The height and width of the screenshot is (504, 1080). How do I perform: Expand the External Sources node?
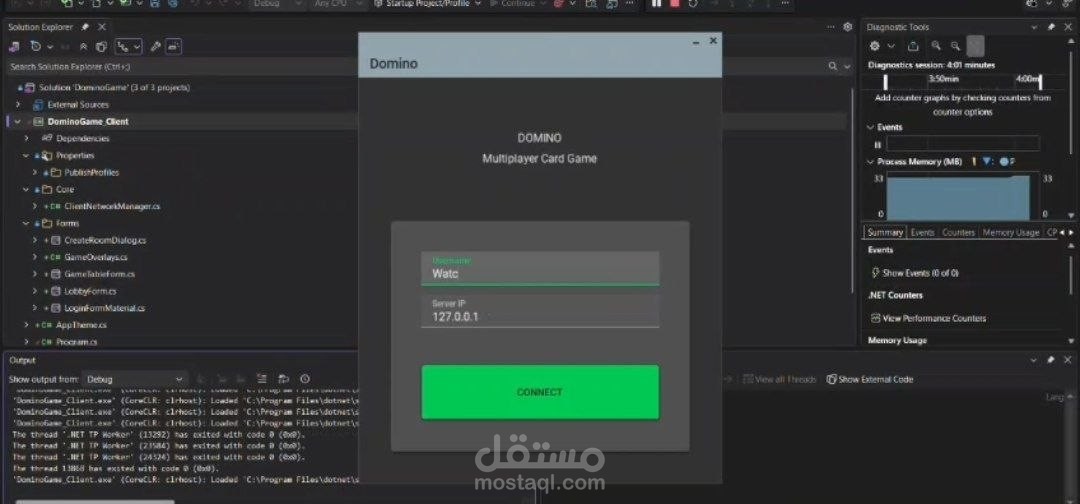pyautogui.click(x=18, y=105)
